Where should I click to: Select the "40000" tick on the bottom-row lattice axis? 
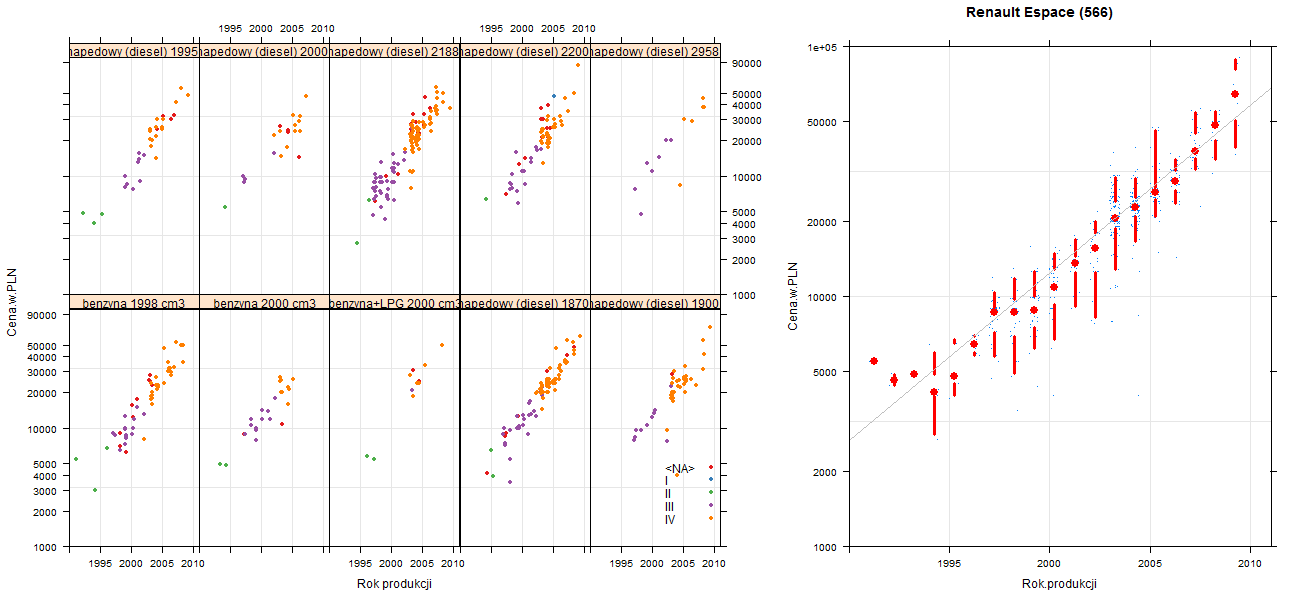click(42, 357)
